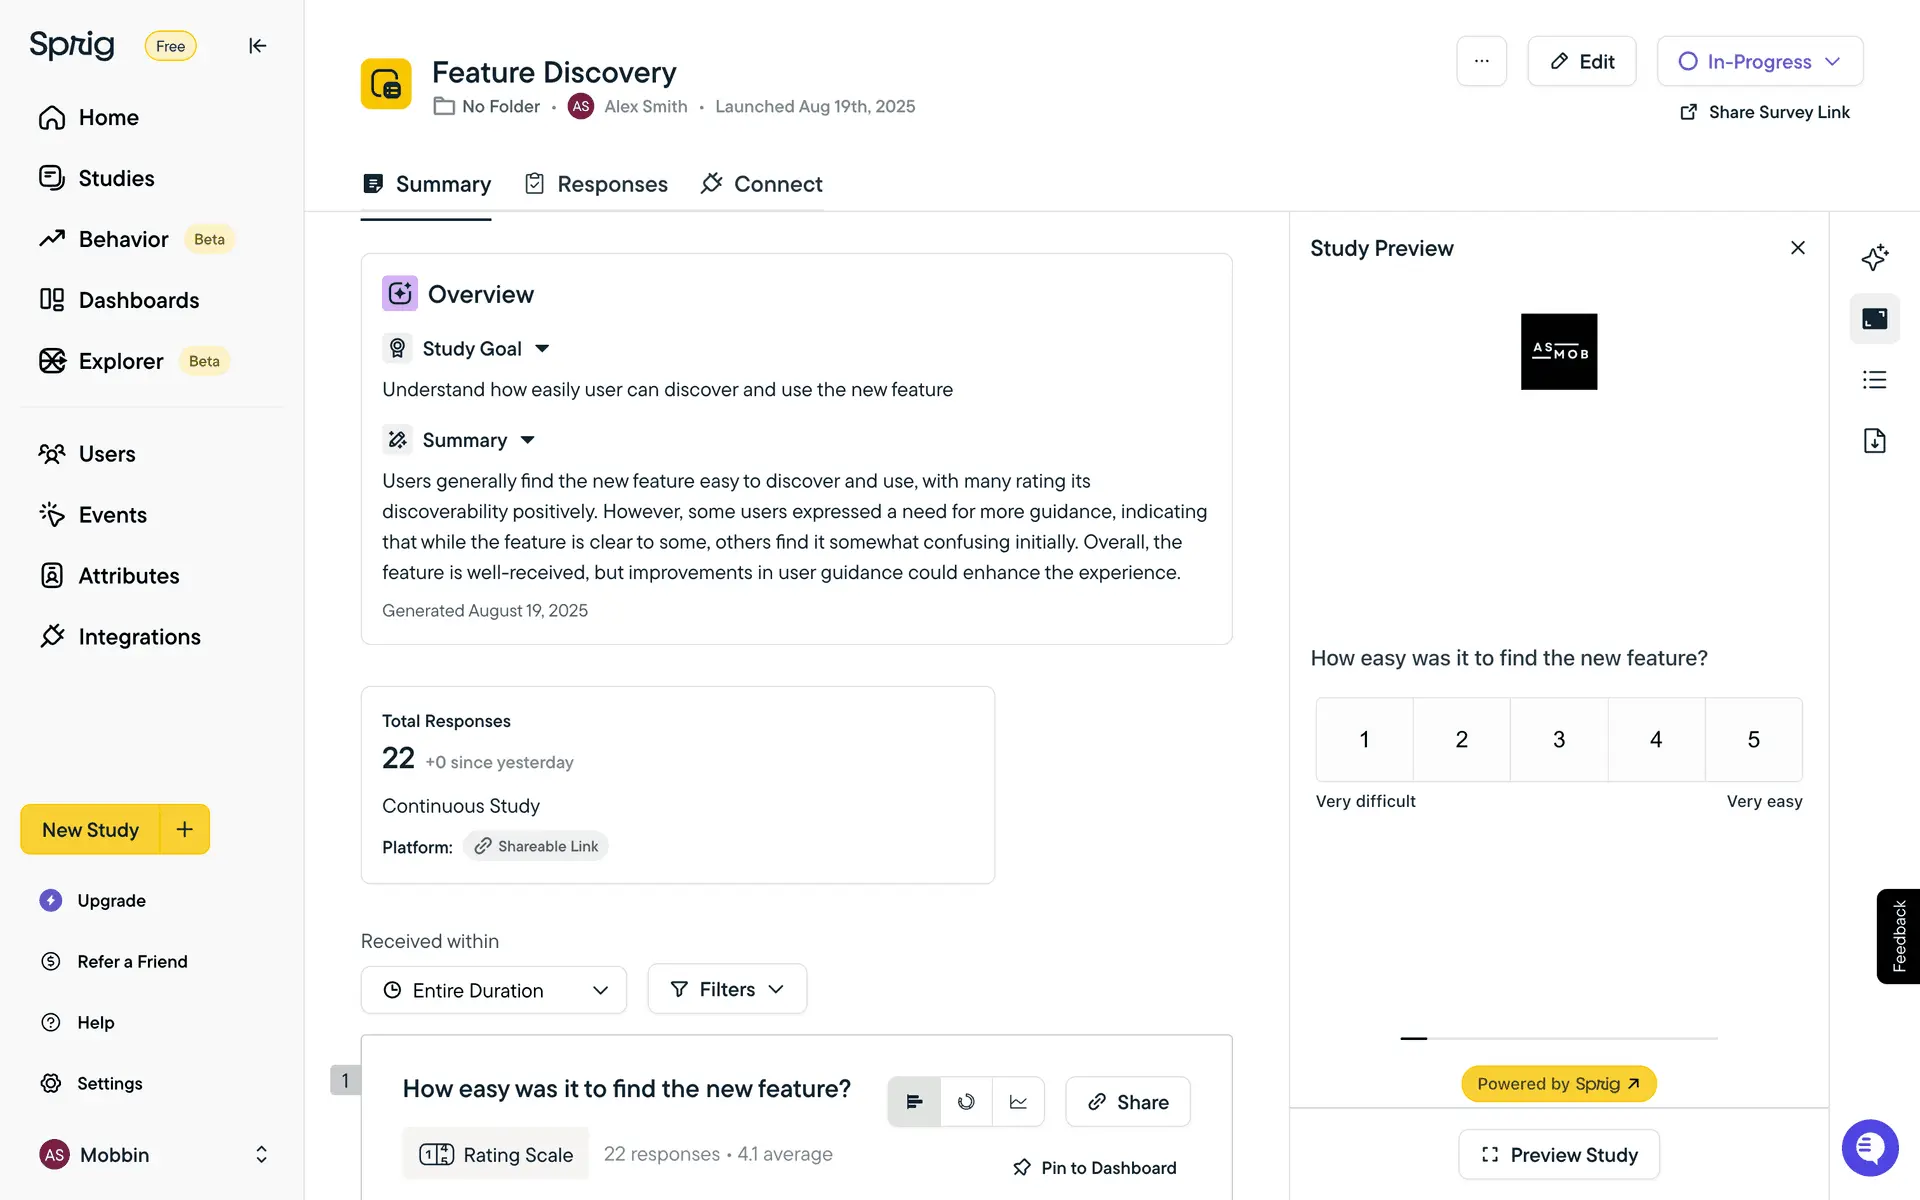Open the AI sparkle panel icon
The width and height of the screenshot is (1920, 1200).
(1874, 257)
